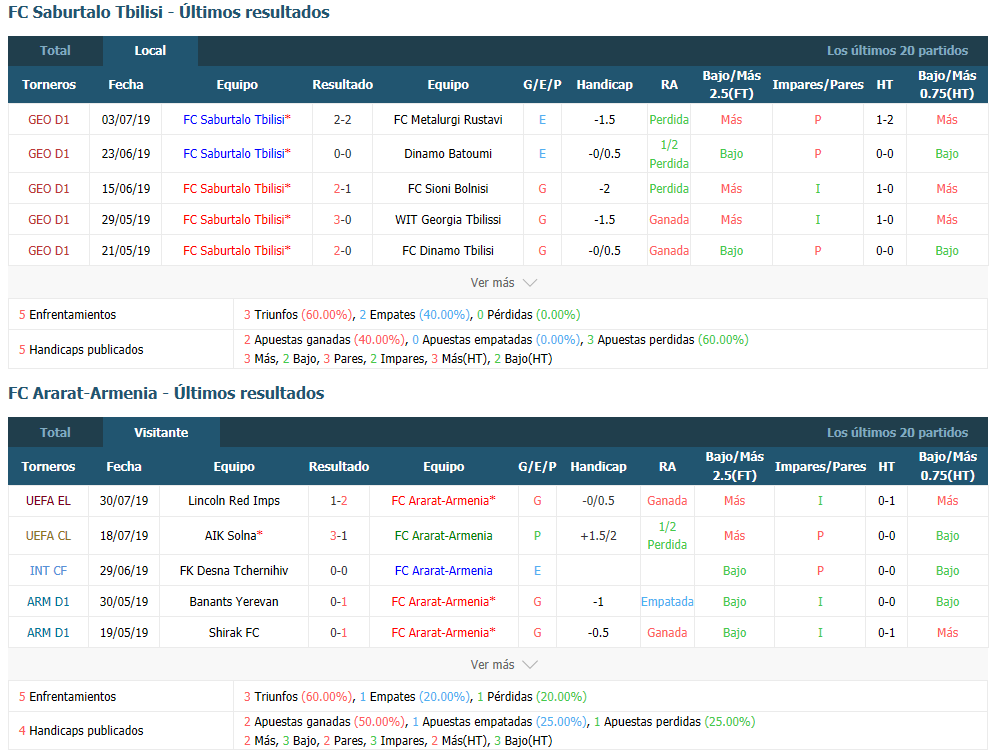Open ARM D1 link in 30/05/19 row
The height and width of the screenshot is (752, 1002).
pyautogui.click(x=49, y=601)
